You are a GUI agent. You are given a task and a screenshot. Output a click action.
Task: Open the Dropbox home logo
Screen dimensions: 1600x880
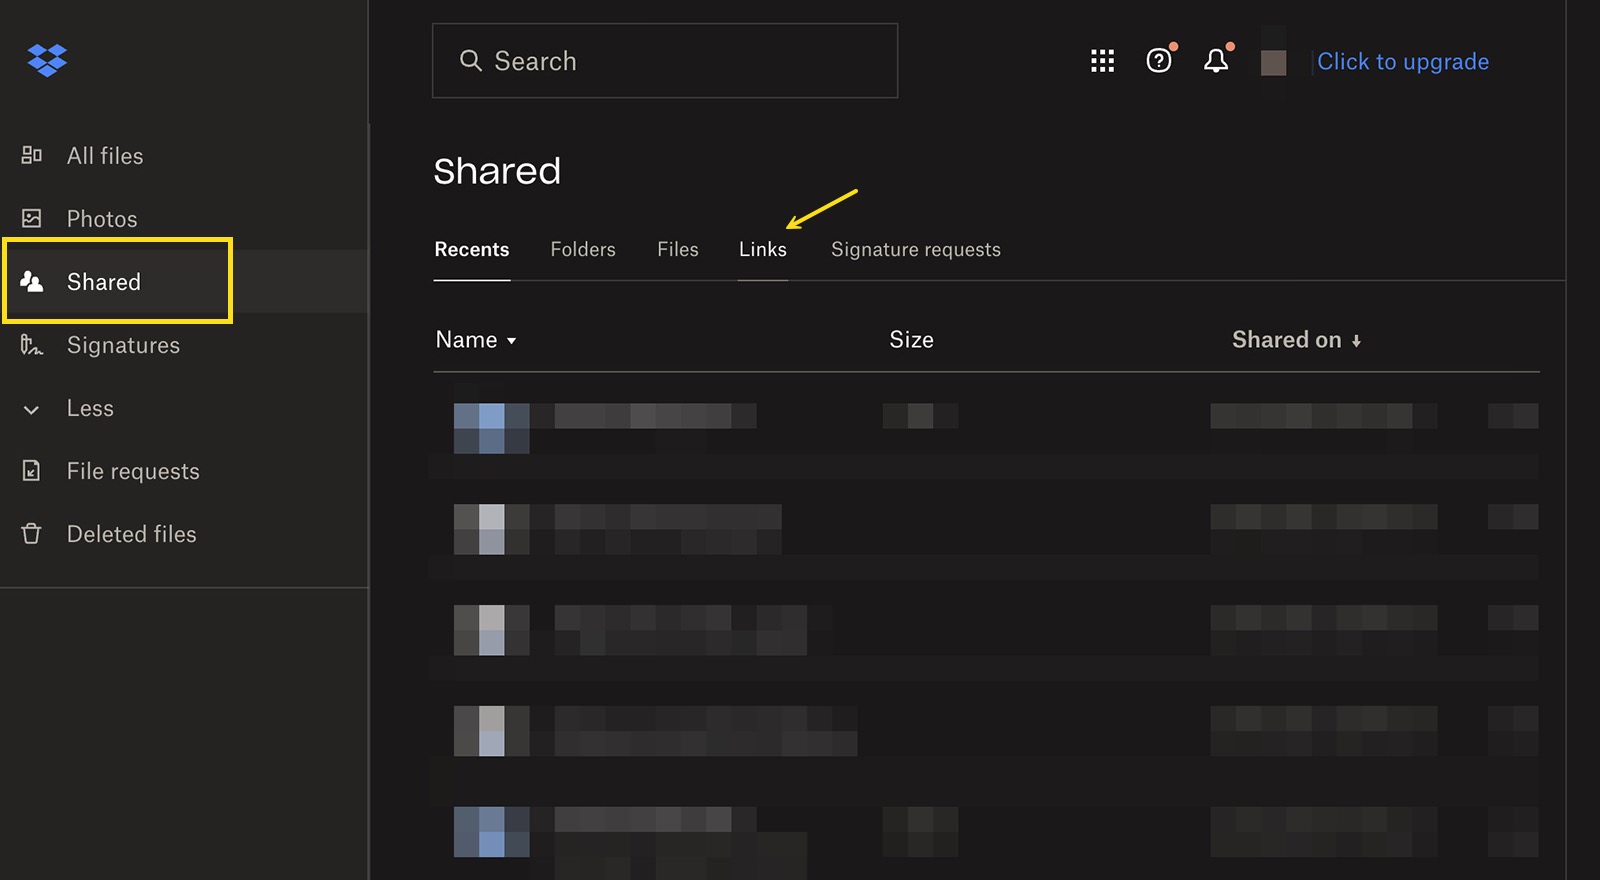click(x=47, y=60)
